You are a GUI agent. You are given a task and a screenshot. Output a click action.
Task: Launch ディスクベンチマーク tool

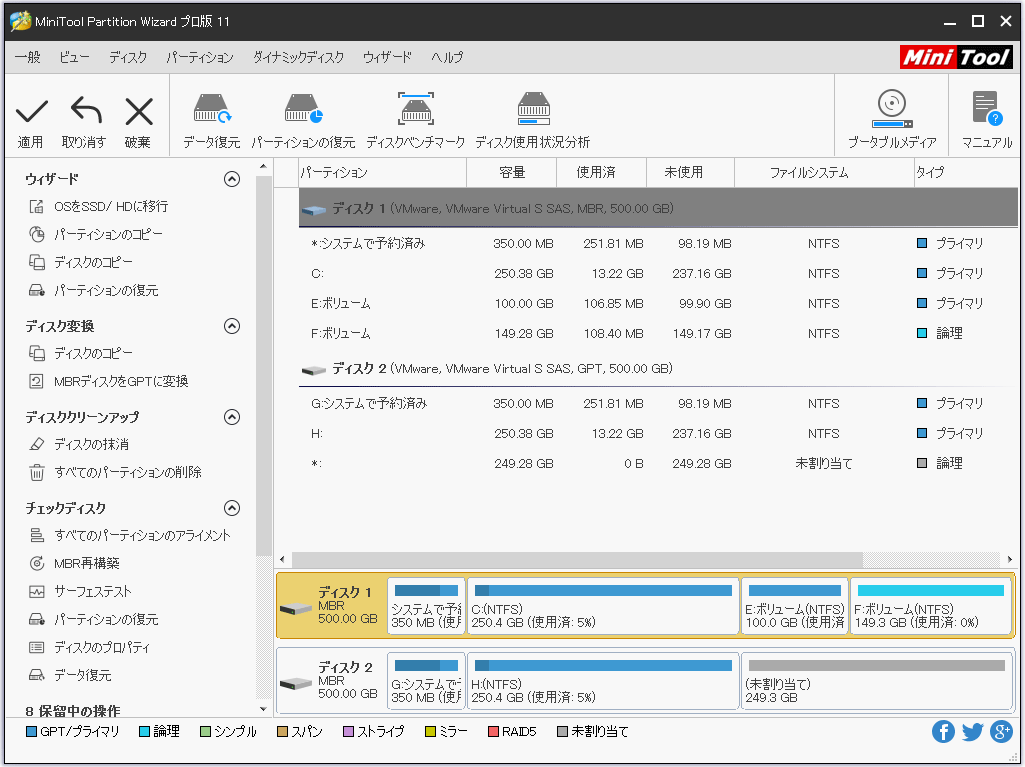[414, 115]
